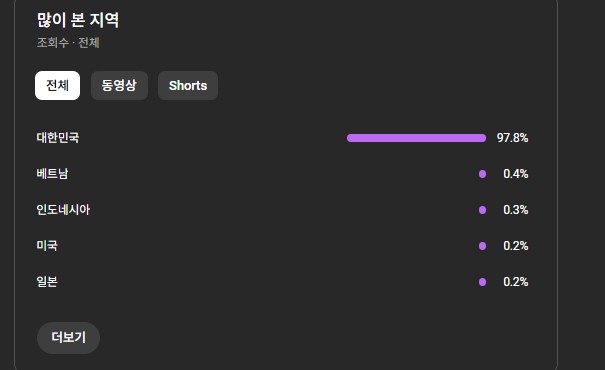605x370 pixels.
Task: Open the 더보기 button
Action: 68,338
